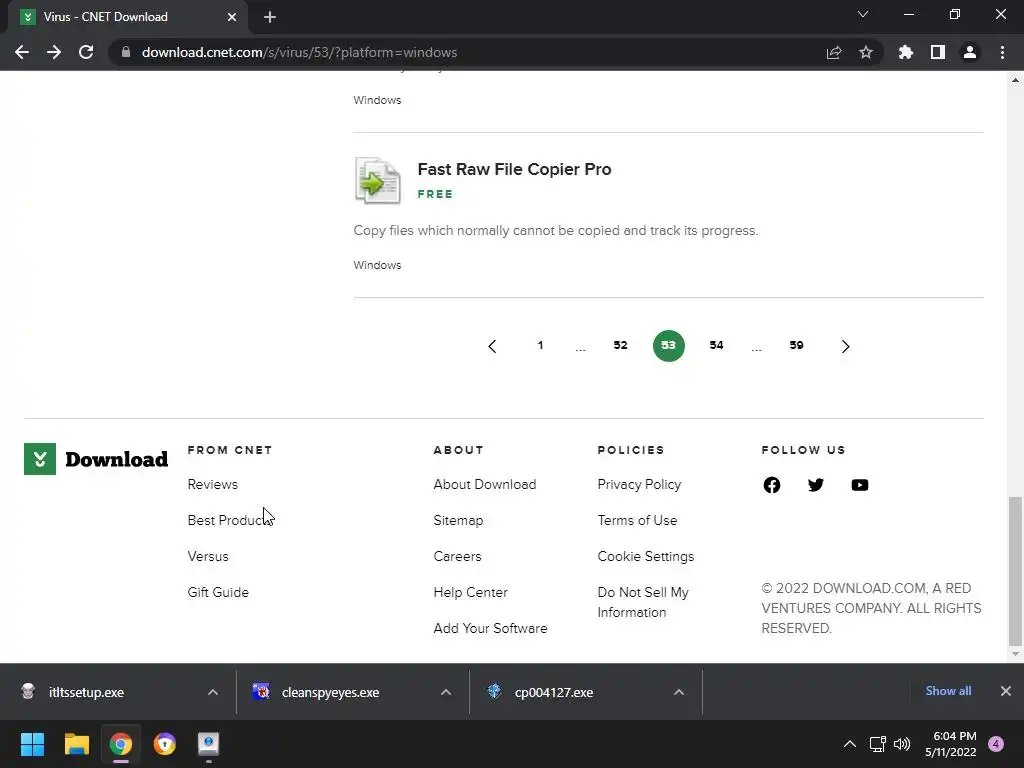1024x768 pixels.
Task: Open the About Download link
Action: point(485,485)
